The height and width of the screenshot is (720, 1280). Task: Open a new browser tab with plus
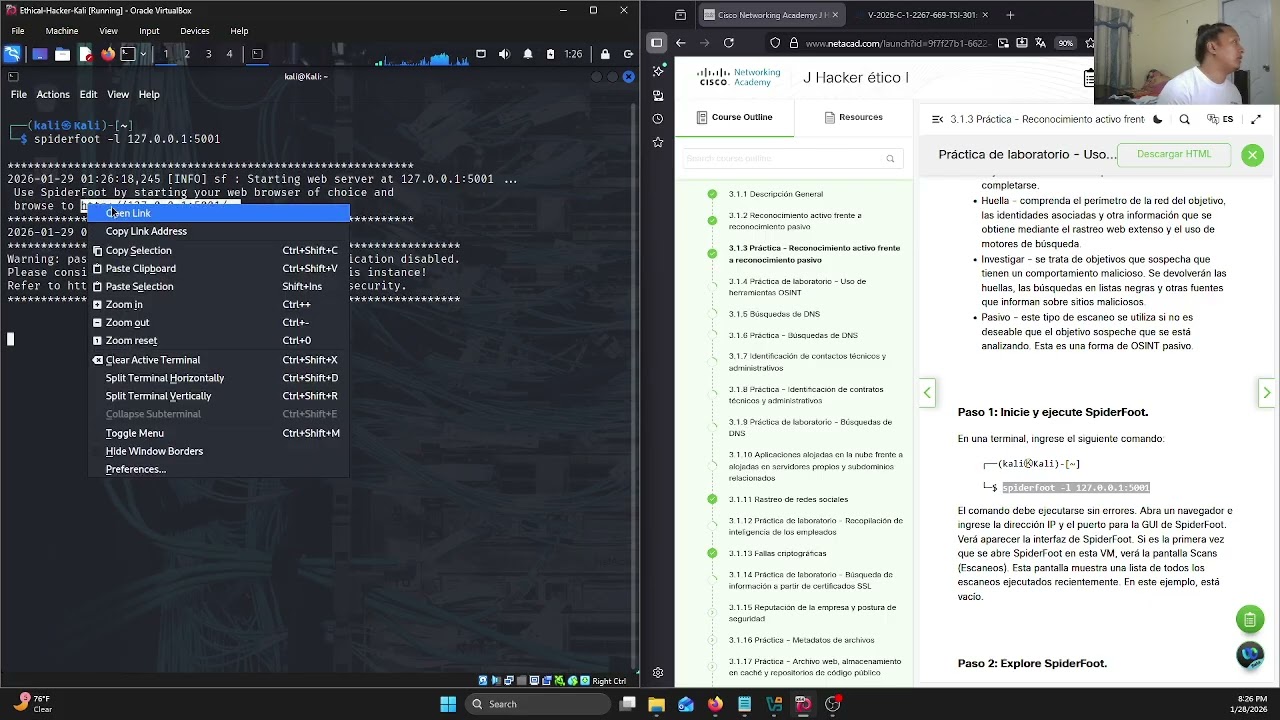point(1010,15)
